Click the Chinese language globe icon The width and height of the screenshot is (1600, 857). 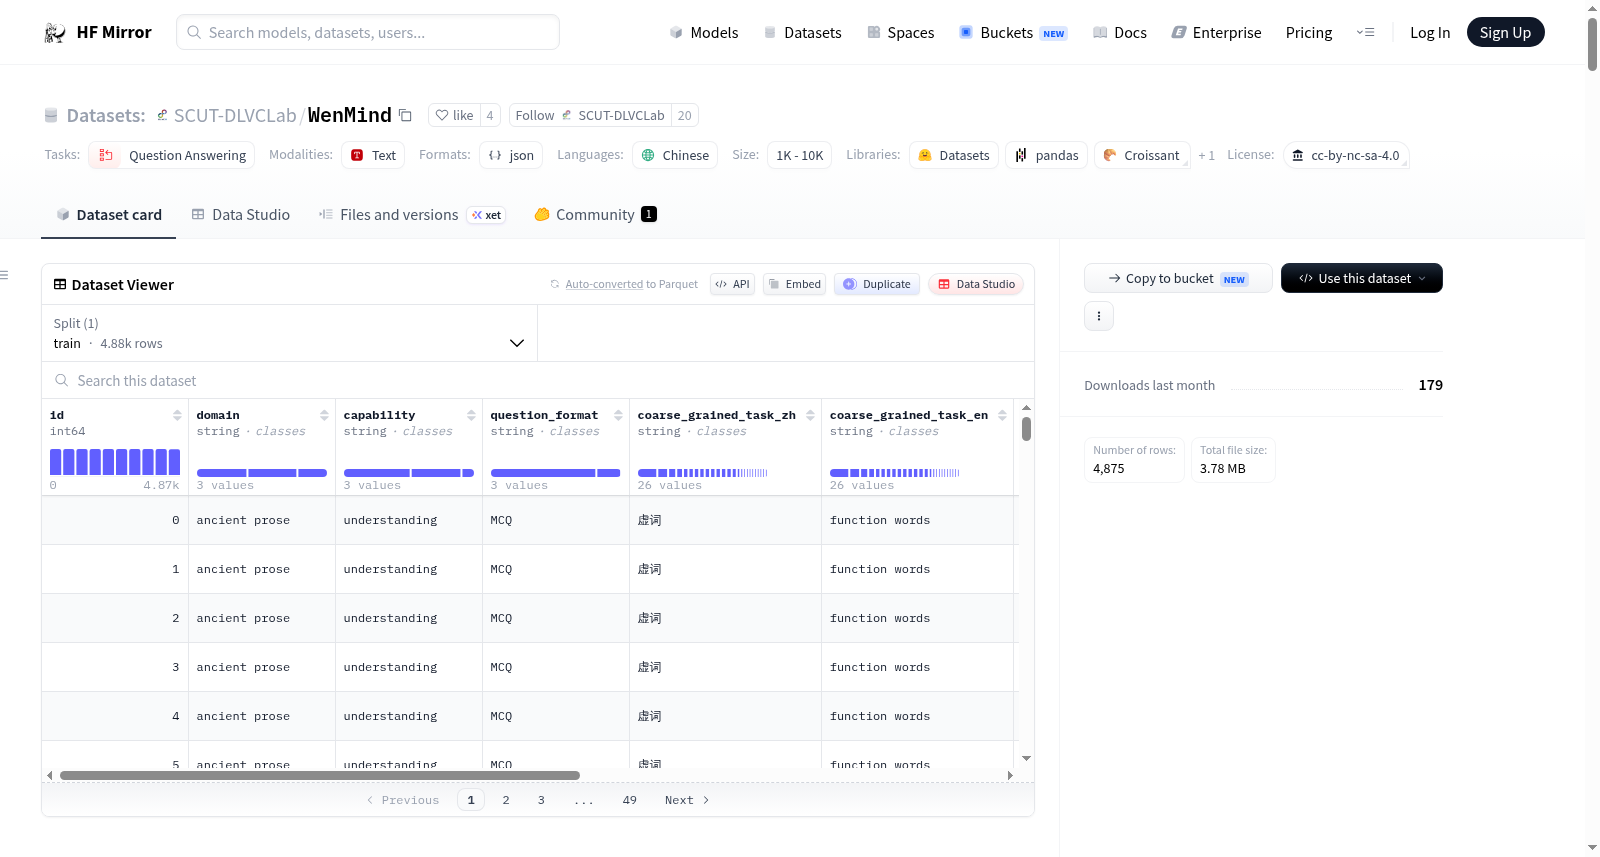648,155
